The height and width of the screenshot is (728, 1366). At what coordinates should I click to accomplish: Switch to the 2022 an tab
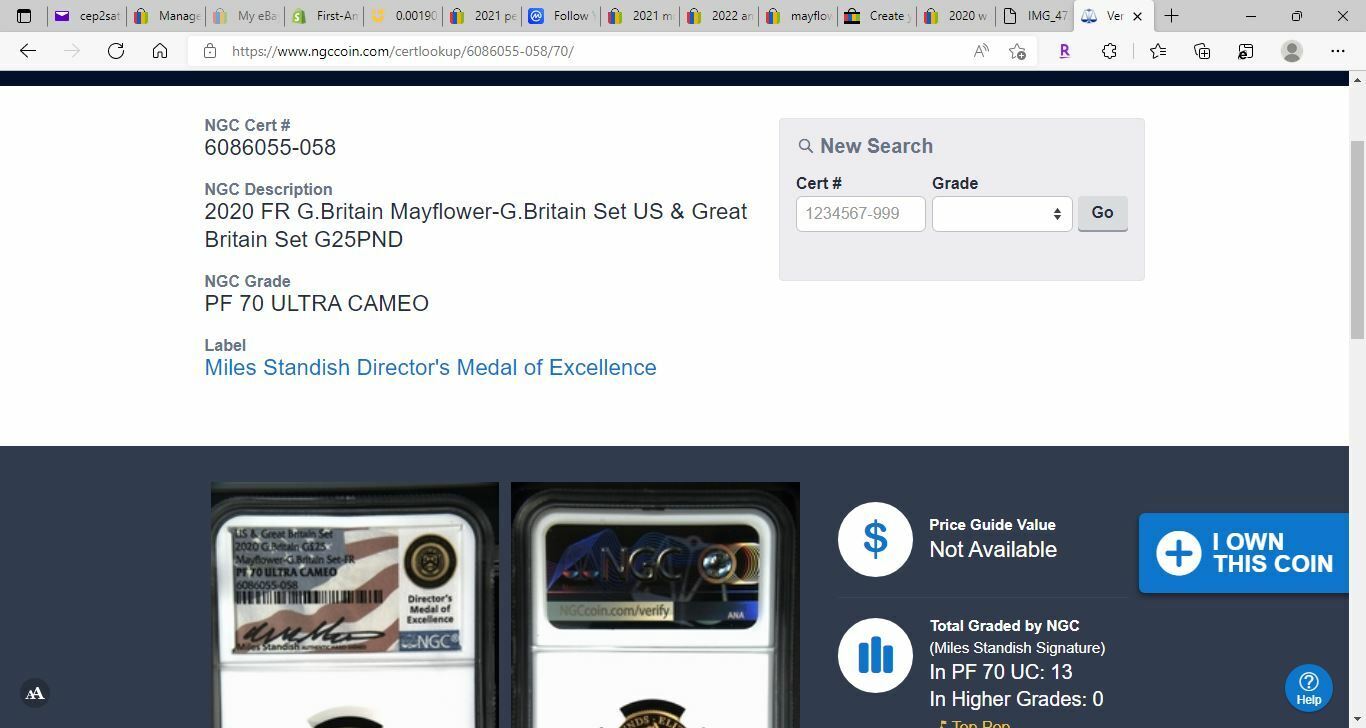point(720,16)
